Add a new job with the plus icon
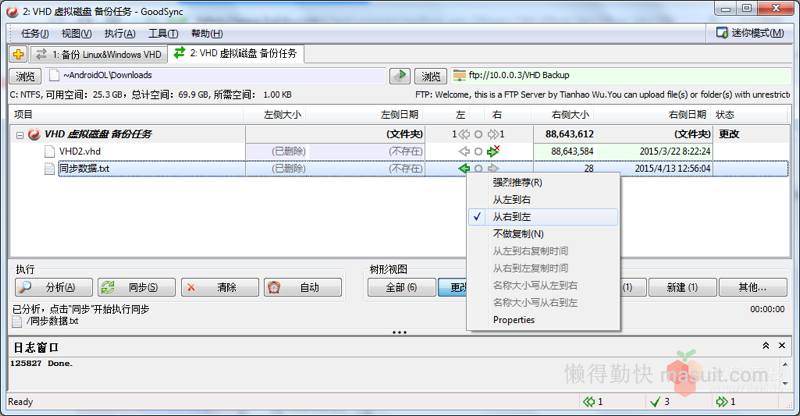This screenshot has width=800, height=416. point(18,54)
